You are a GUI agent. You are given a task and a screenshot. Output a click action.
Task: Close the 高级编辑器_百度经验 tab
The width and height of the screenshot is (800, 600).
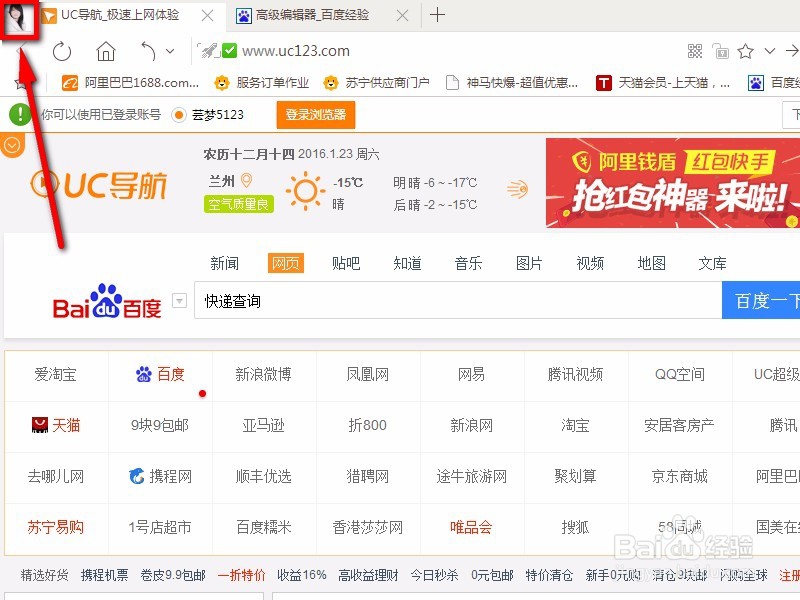pyautogui.click(x=403, y=16)
